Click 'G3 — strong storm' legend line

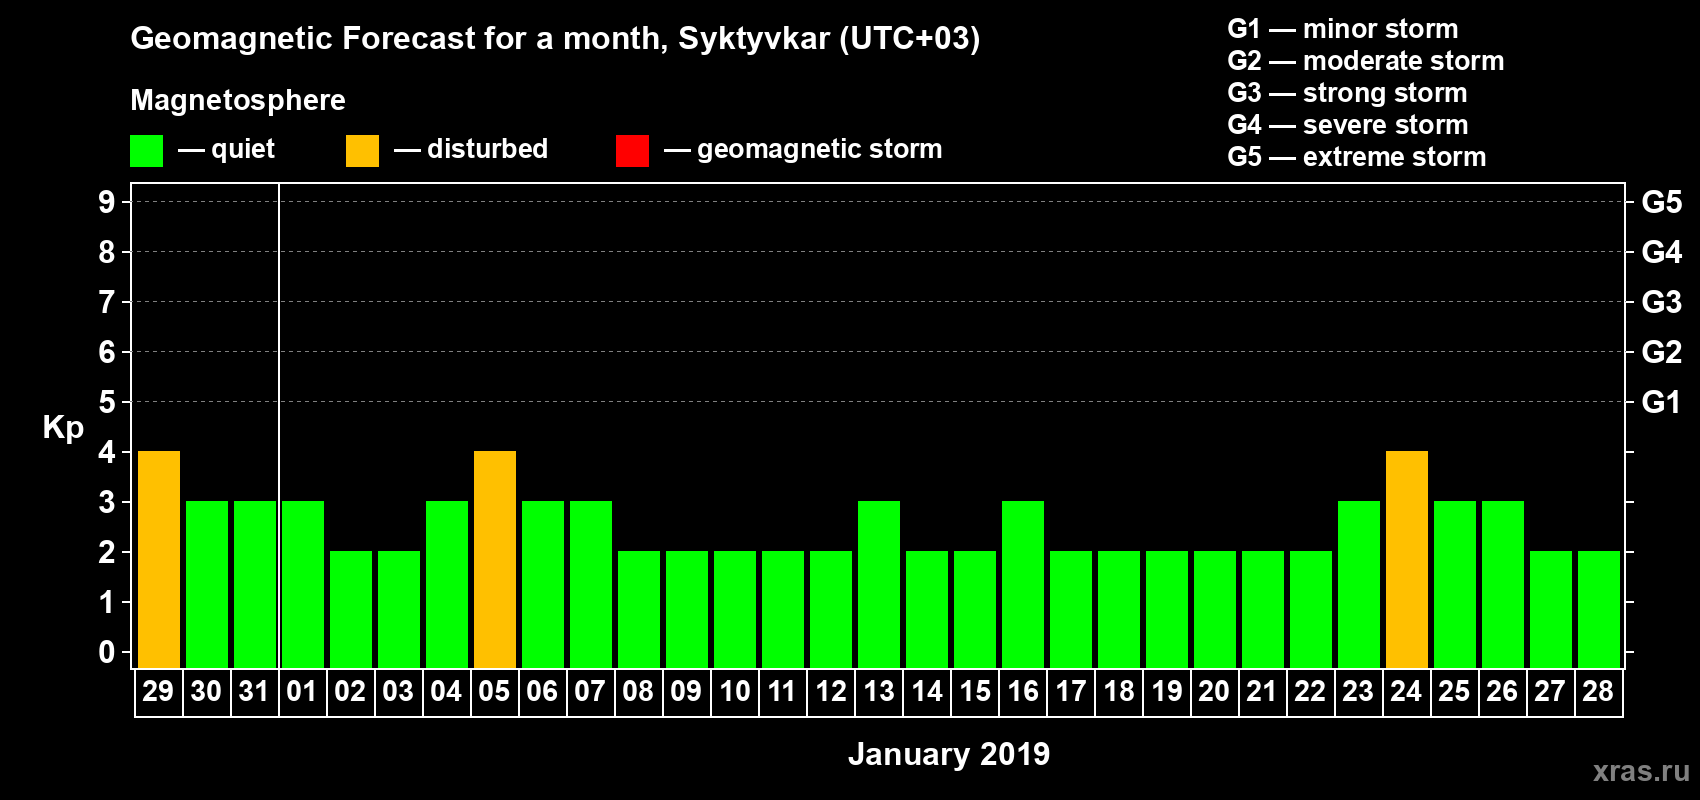tap(1347, 93)
